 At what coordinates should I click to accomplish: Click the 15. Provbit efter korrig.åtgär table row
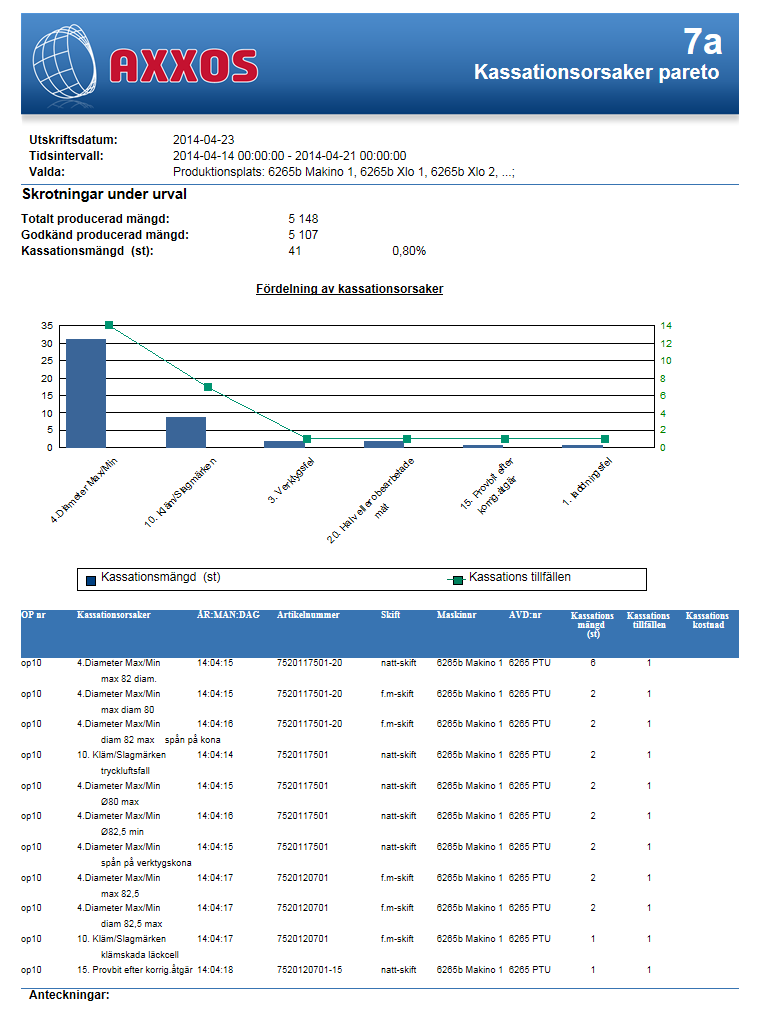[380, 970]
